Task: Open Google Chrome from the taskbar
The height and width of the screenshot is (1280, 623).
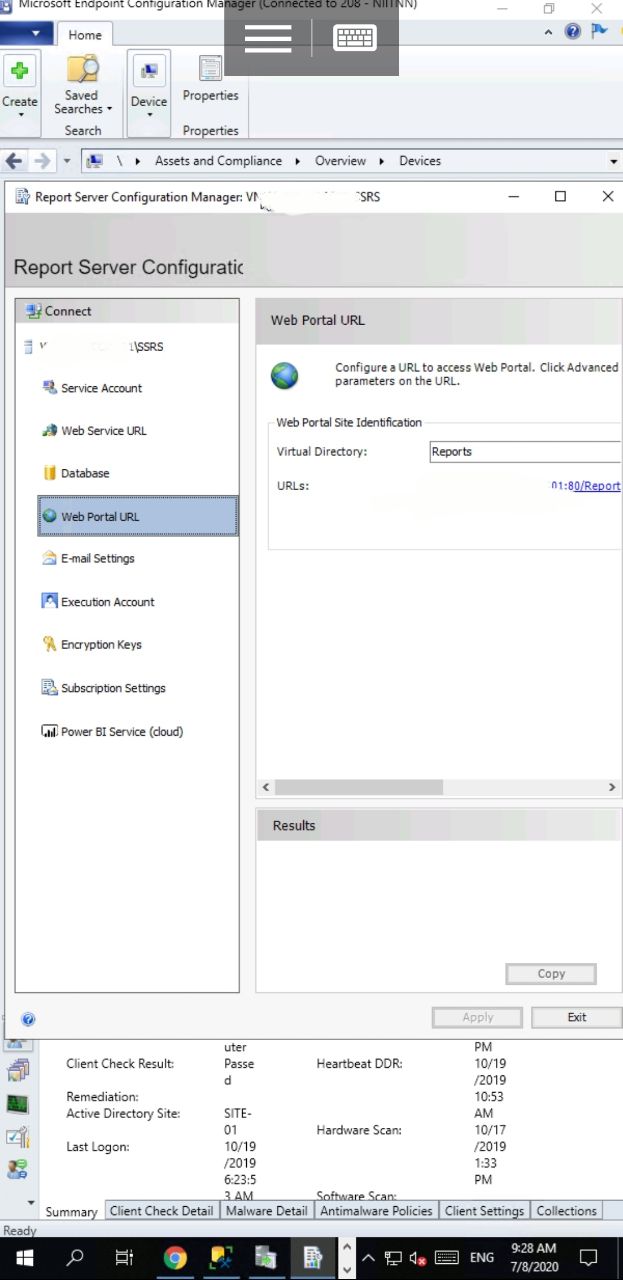Action: (x=174, y=1257)
